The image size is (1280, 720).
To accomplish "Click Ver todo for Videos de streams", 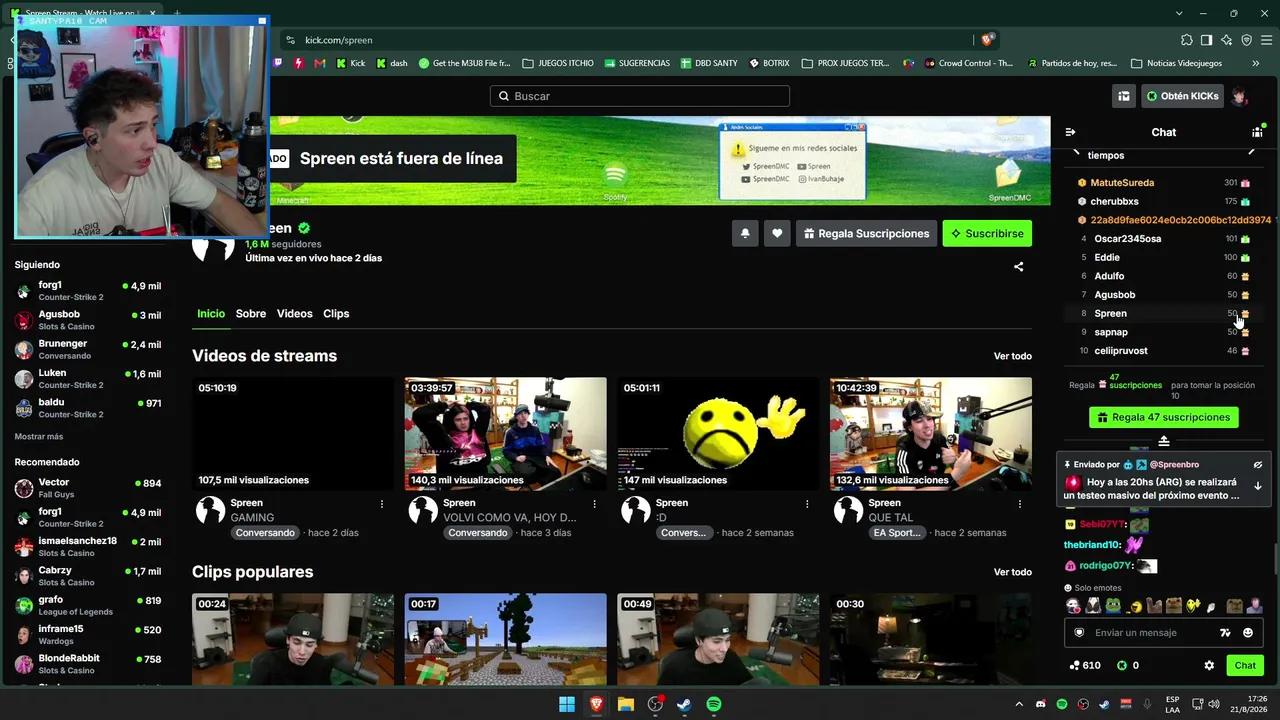I will pyautogui.click(x=1013, y=356).
